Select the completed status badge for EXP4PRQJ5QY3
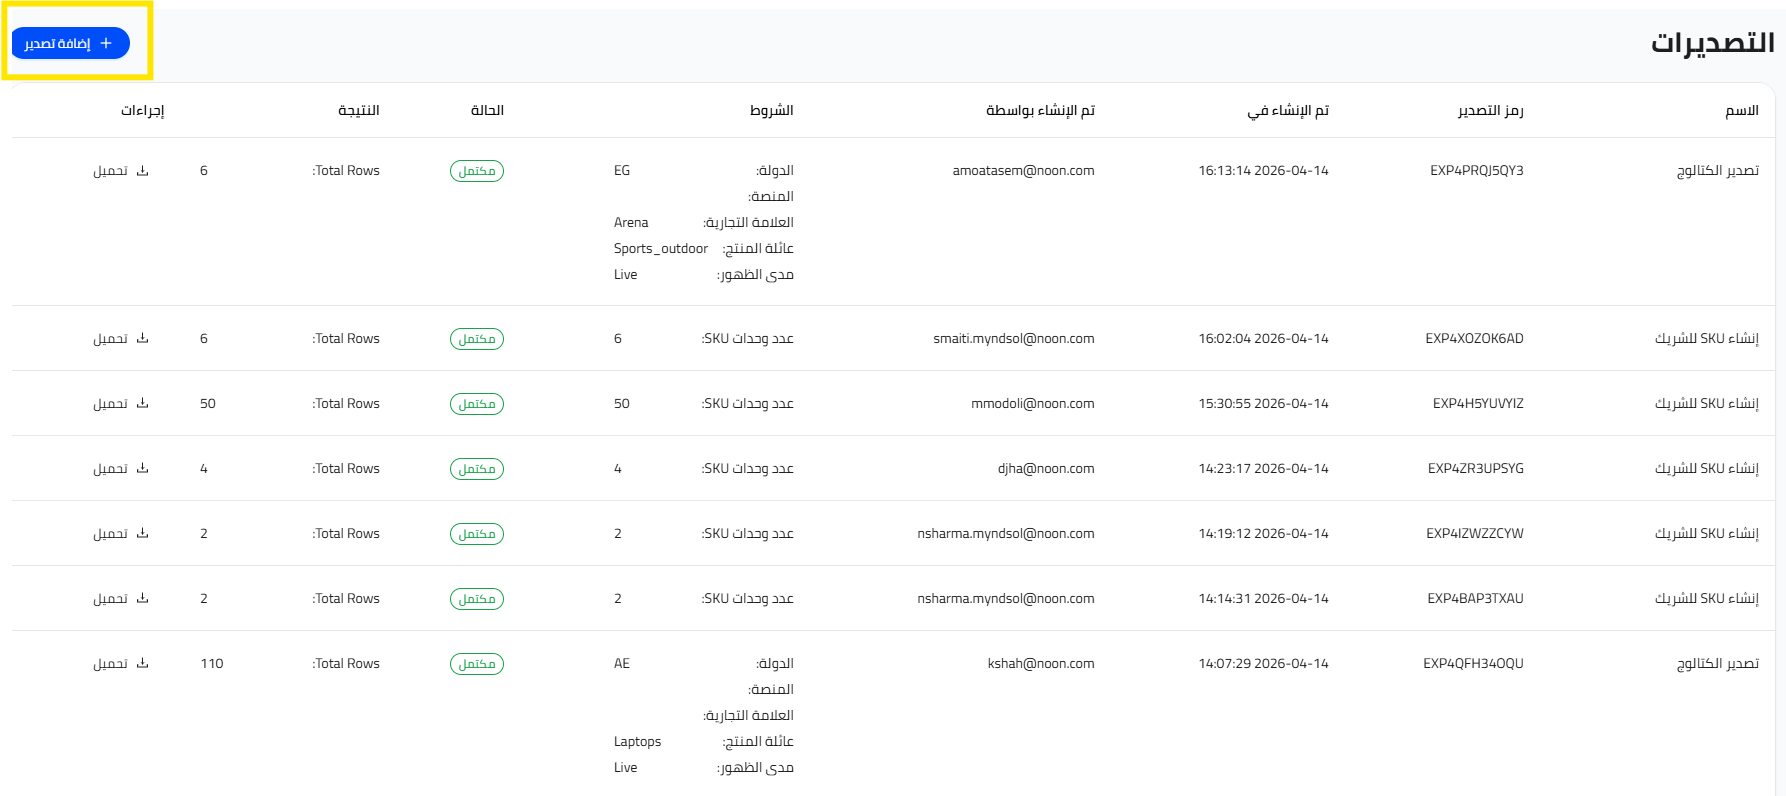1786x796 pixels. click(477, 171)
